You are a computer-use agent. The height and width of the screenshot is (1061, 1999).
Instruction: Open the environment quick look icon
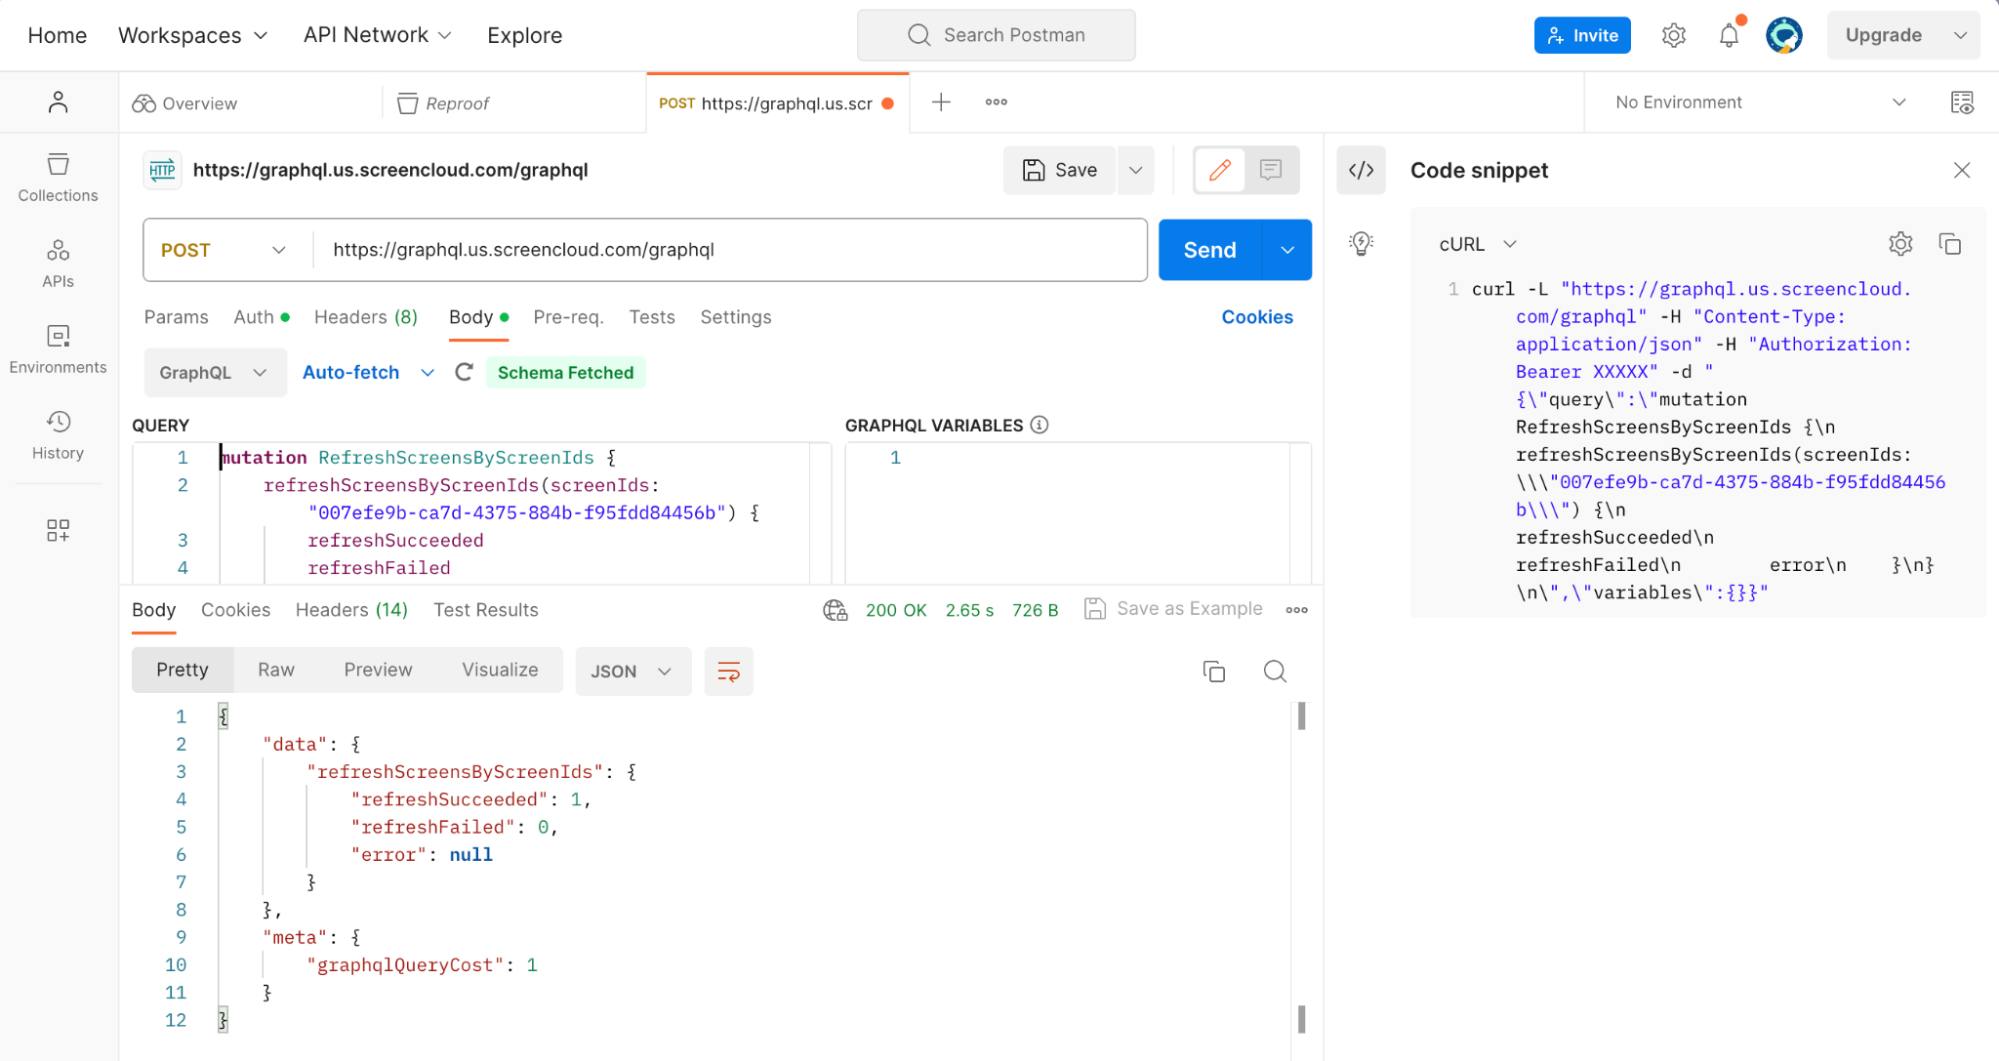click(1962, 102)
